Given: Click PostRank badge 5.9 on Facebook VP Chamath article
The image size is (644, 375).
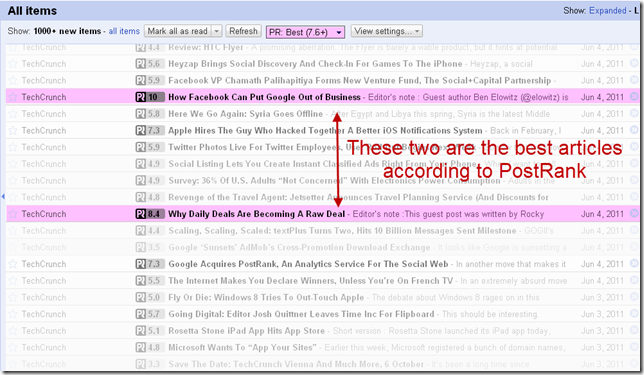Looking at the screenshot, I should [150, 81].
